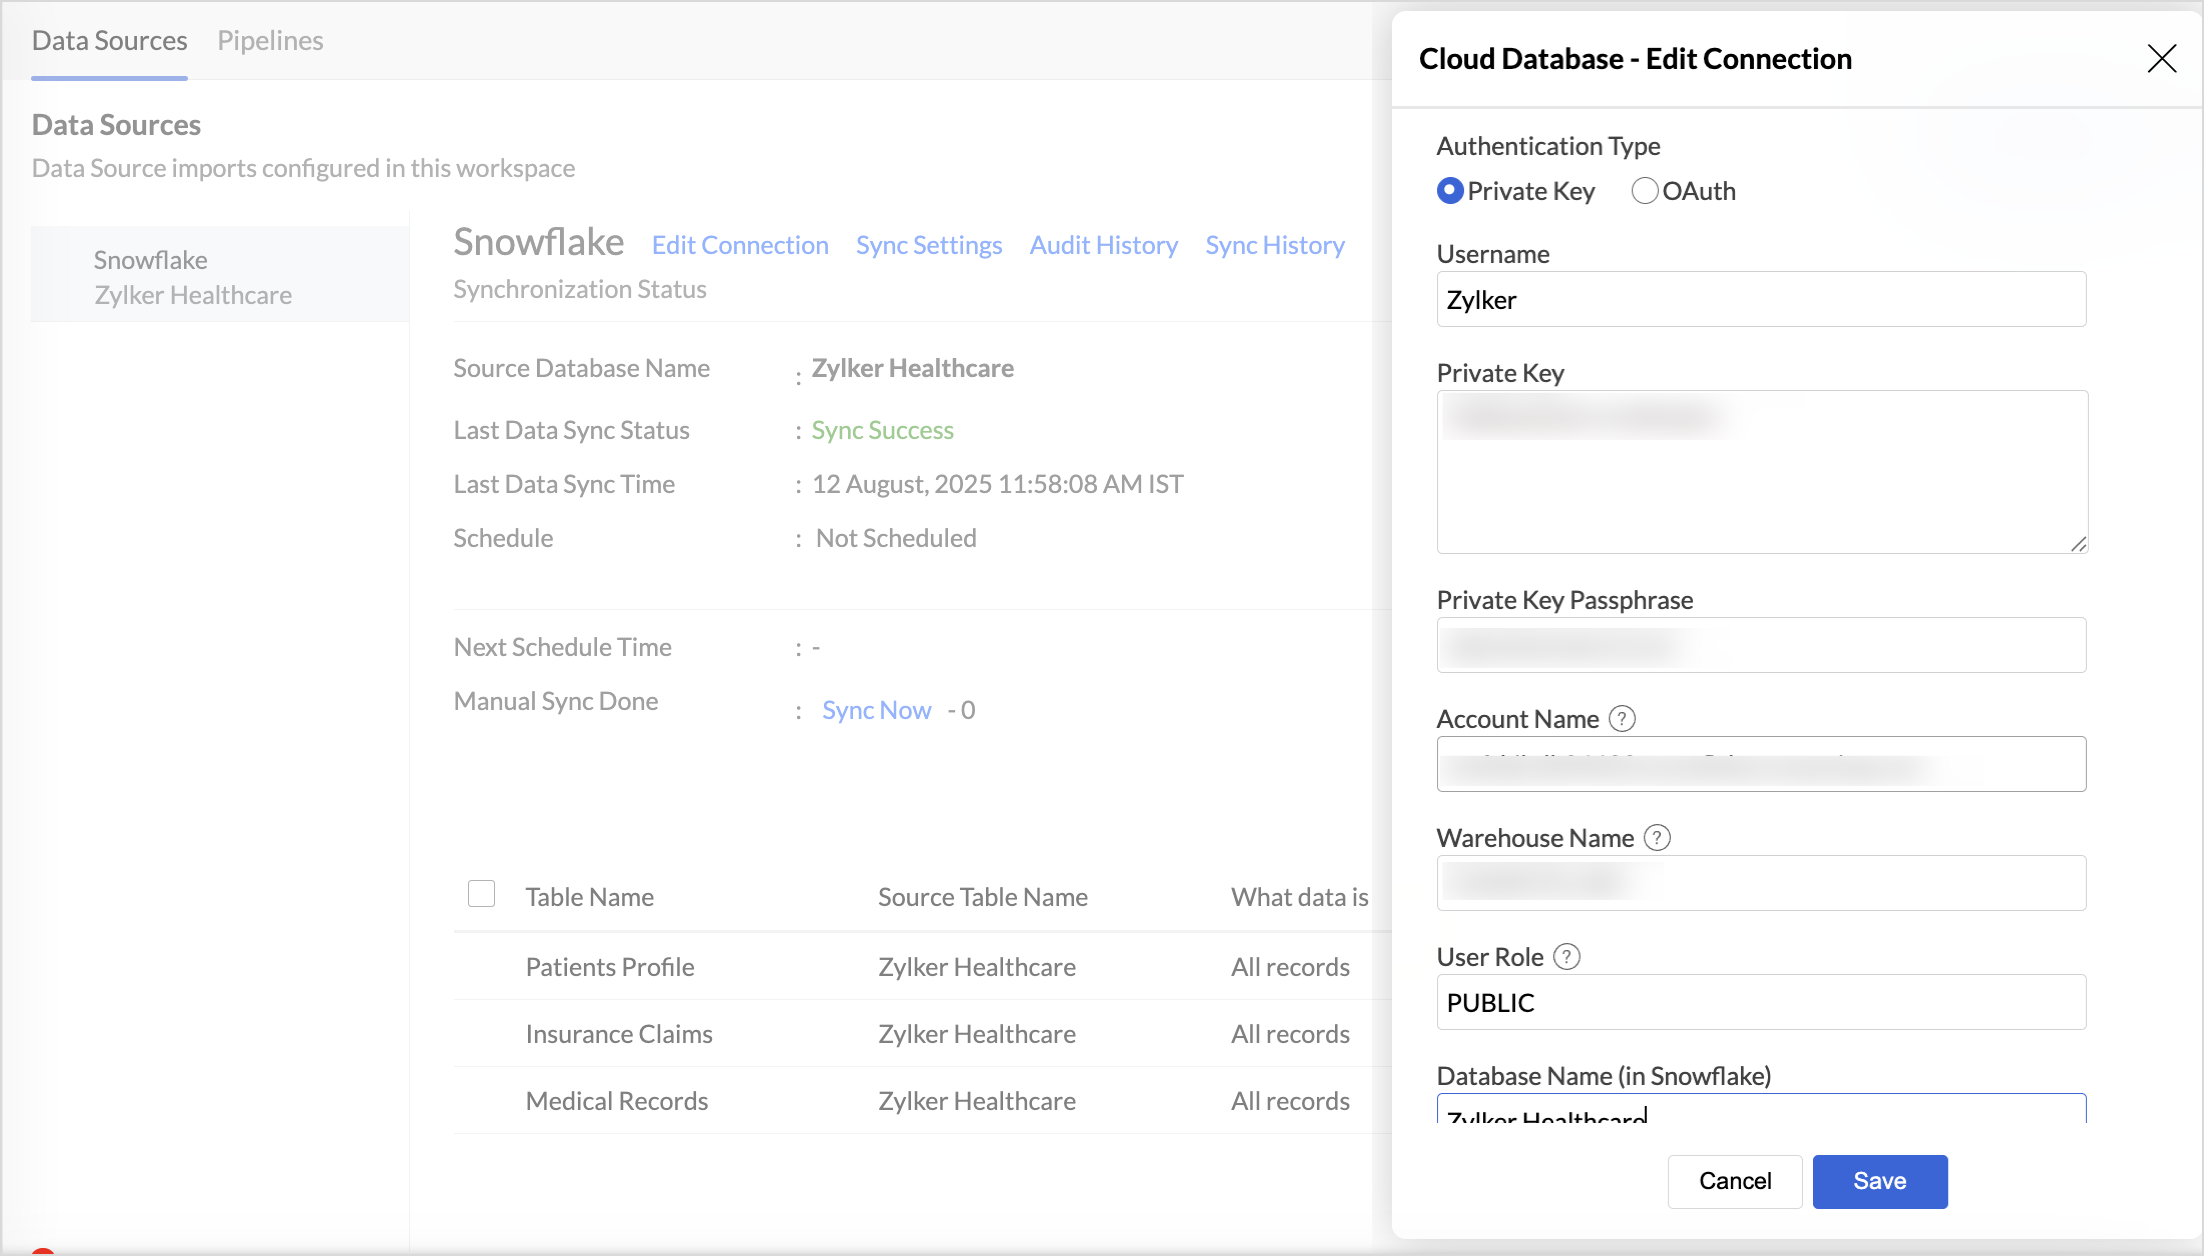Click the Sync Now link

tap(876, 710)
